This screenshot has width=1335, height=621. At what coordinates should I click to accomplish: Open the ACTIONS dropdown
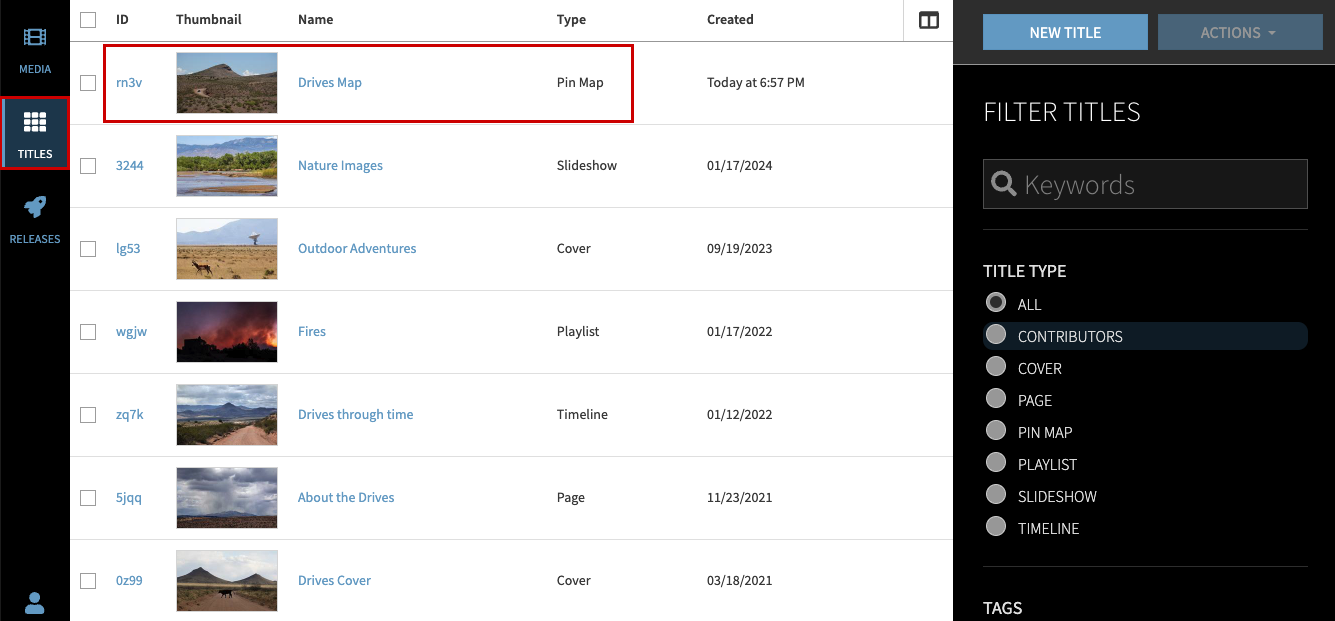[x=1240, y=31]
